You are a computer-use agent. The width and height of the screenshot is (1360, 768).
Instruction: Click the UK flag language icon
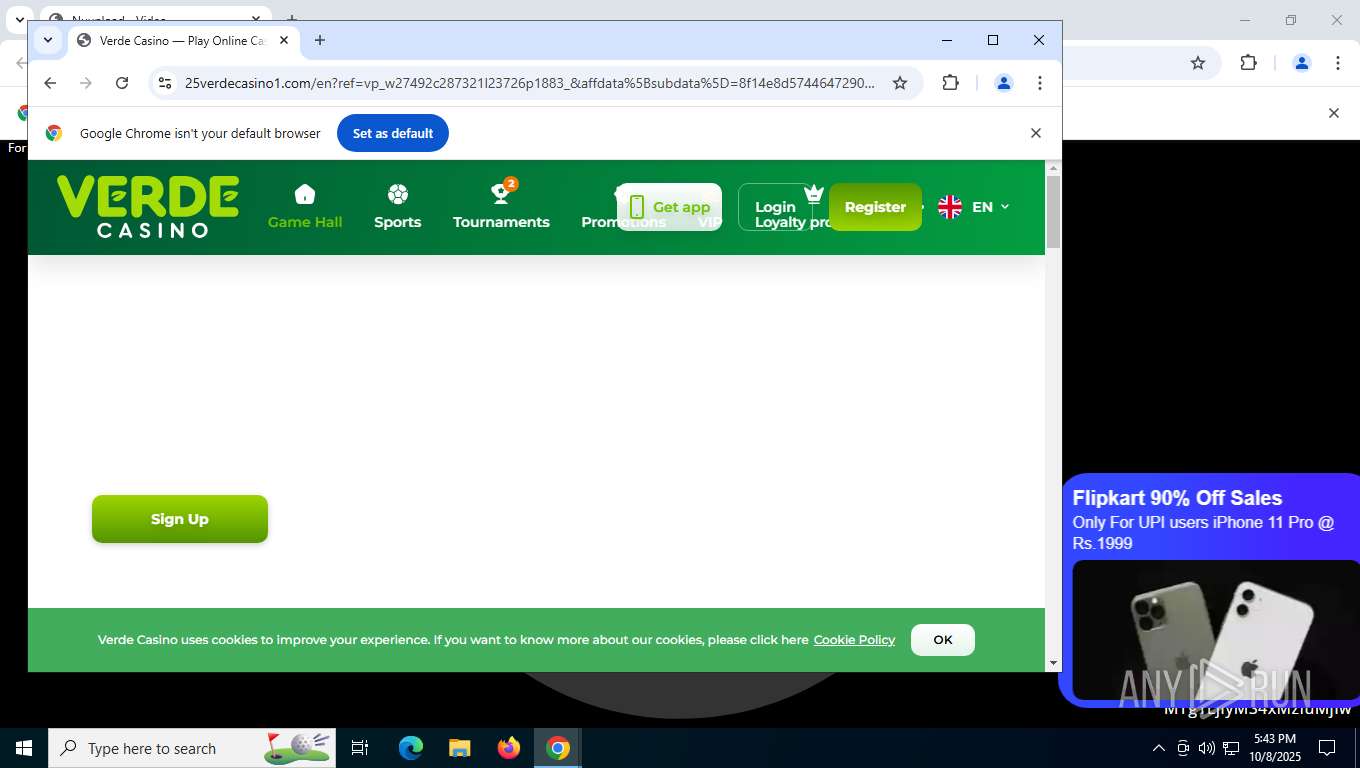(950, 207)
